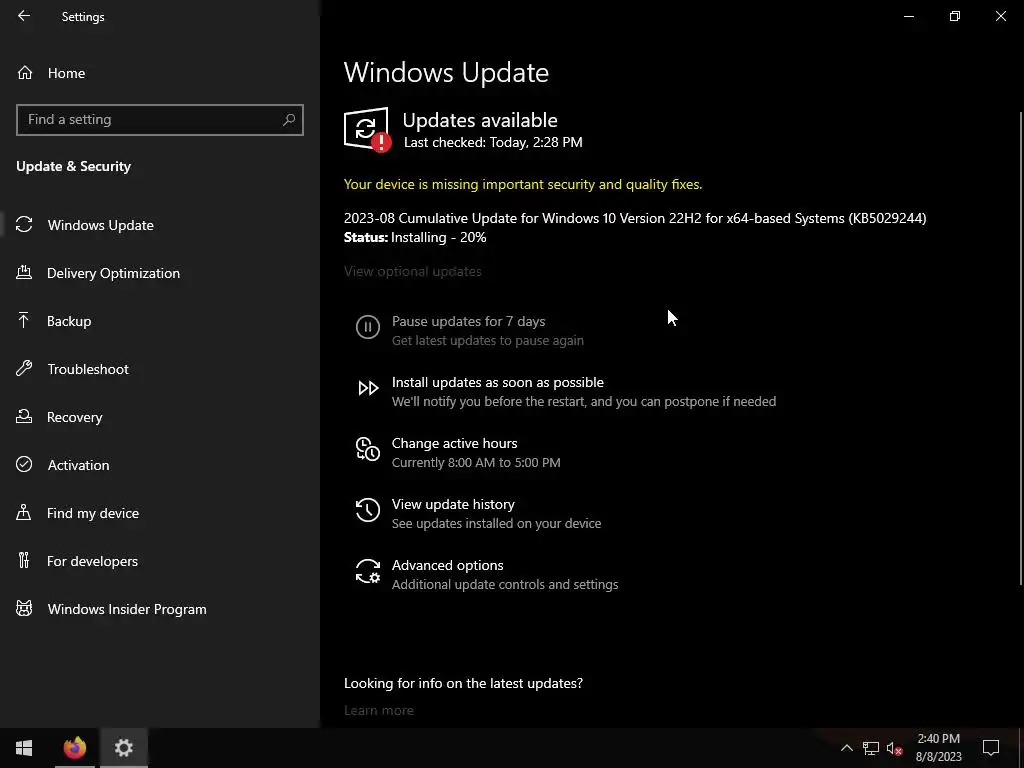Open Advanced options for updates
This screenshot has width=1024, height=768.
[x=447, y=565]
